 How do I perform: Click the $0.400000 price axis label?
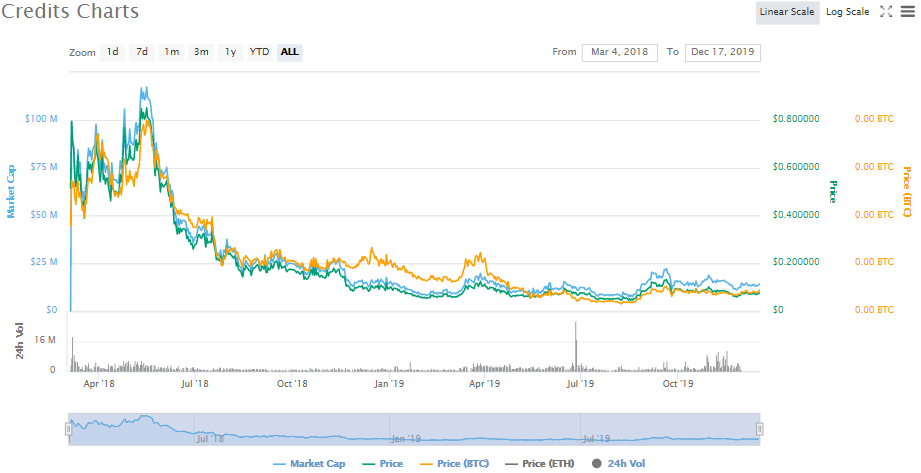[796, 214]
